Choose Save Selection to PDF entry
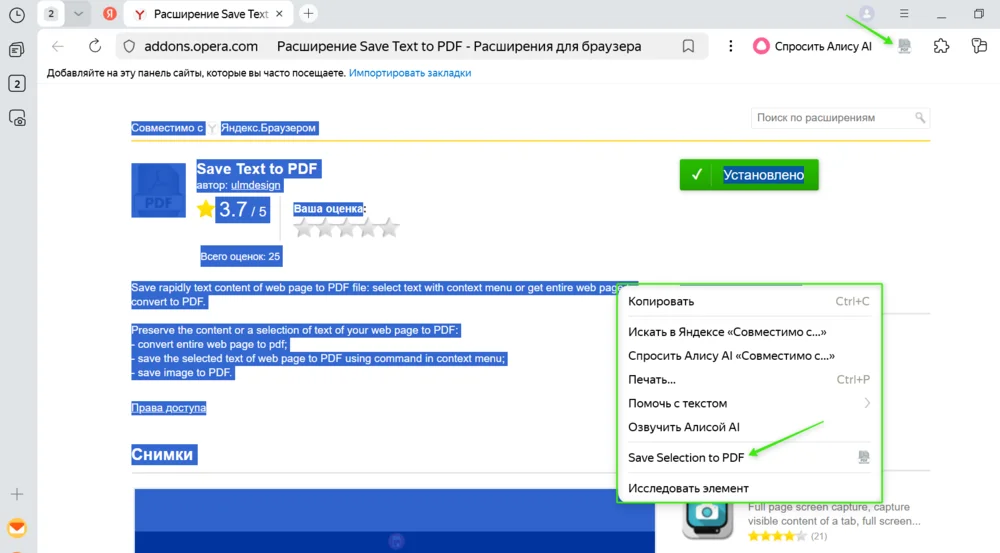This screenshot has width=1000, height=553. tap(749, 457)
